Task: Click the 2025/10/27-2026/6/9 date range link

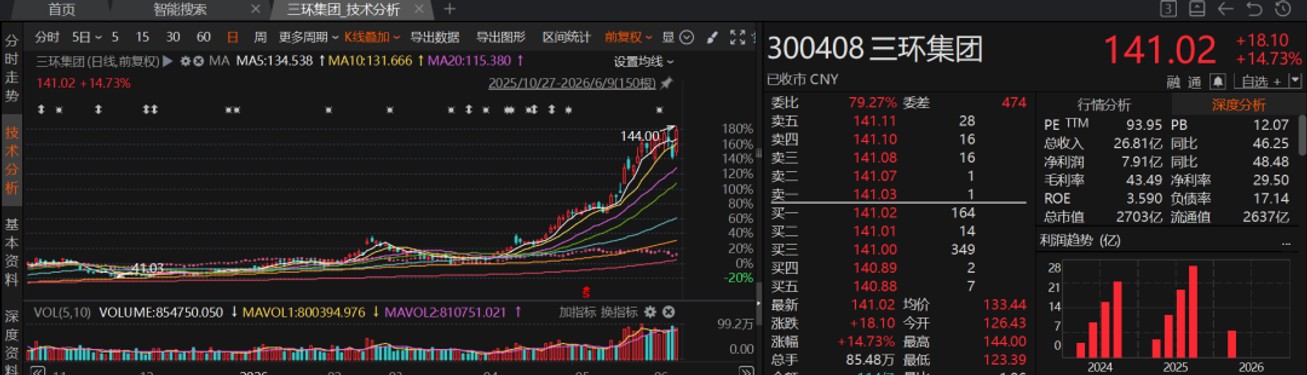Action: pos(571,82)
